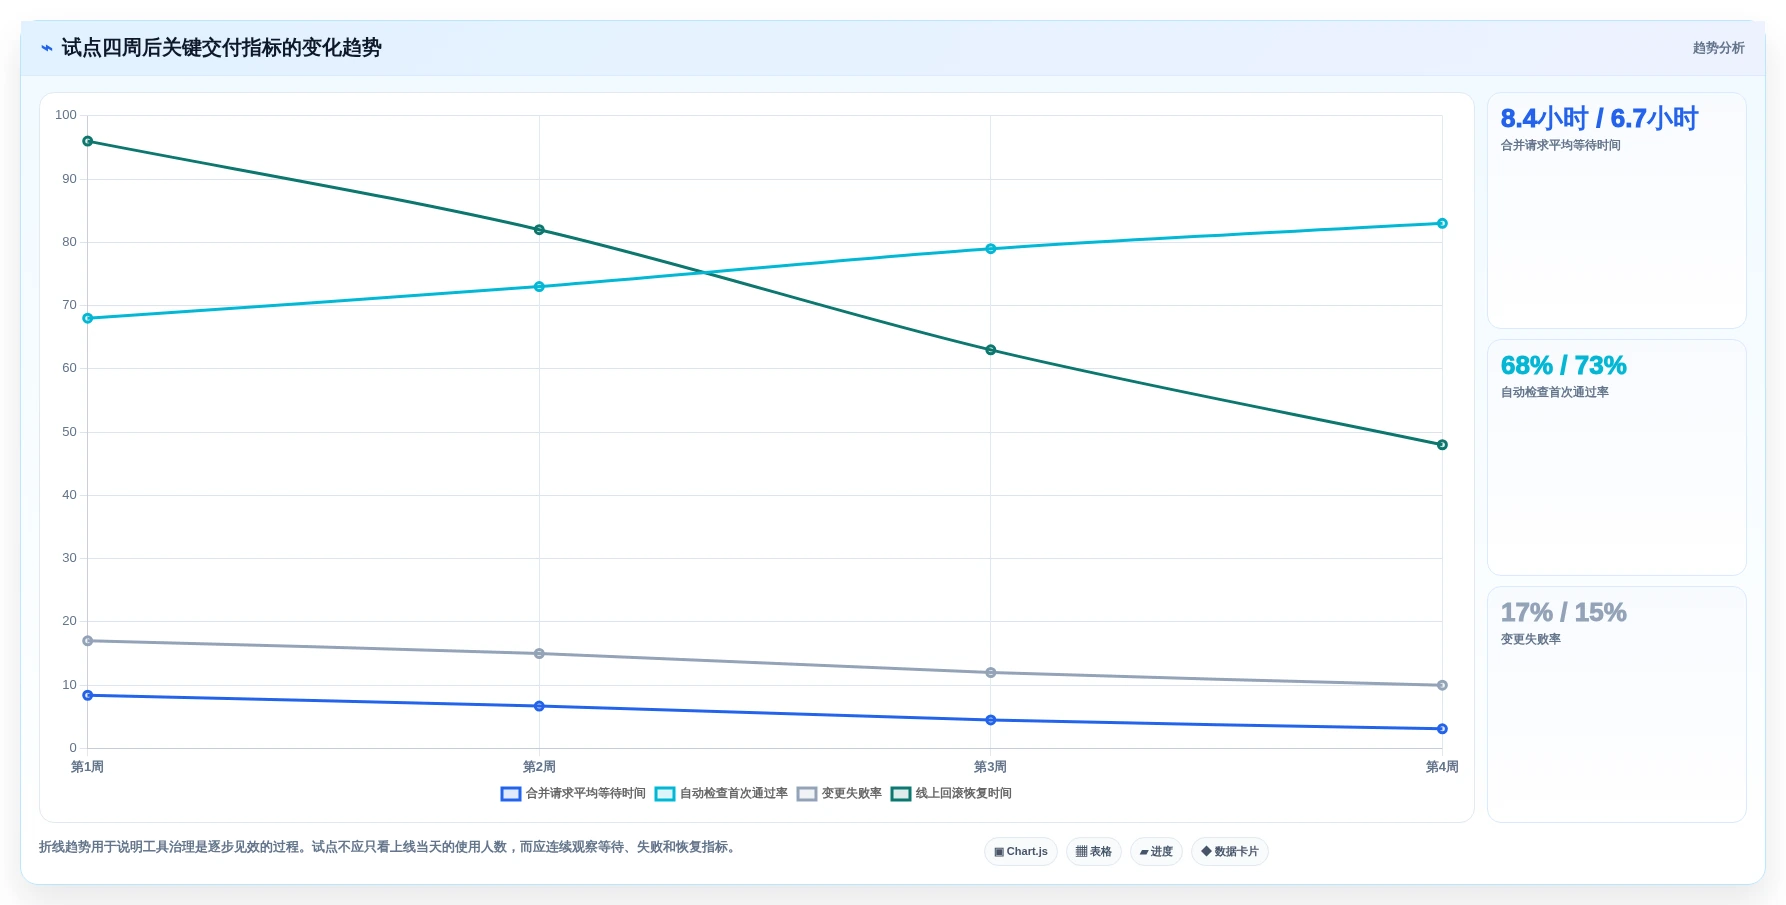Select 第4周 point on cyan pass-rate line

click(1442, 224)
